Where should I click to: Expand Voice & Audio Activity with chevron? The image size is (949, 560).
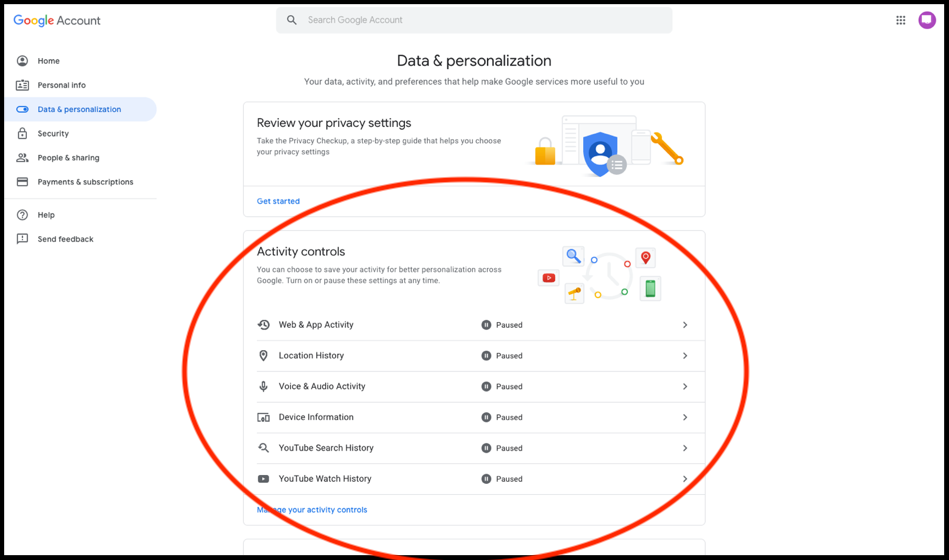coord(685,386)
